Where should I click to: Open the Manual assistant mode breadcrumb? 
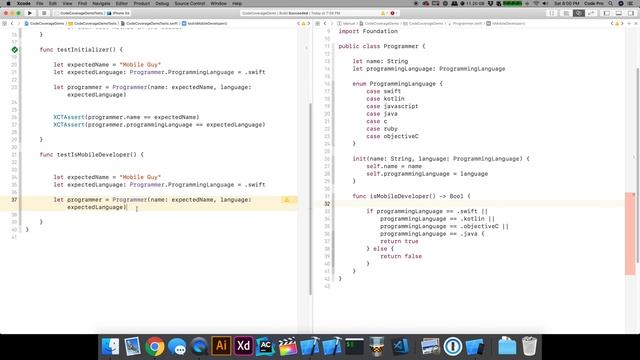[347, 24]
